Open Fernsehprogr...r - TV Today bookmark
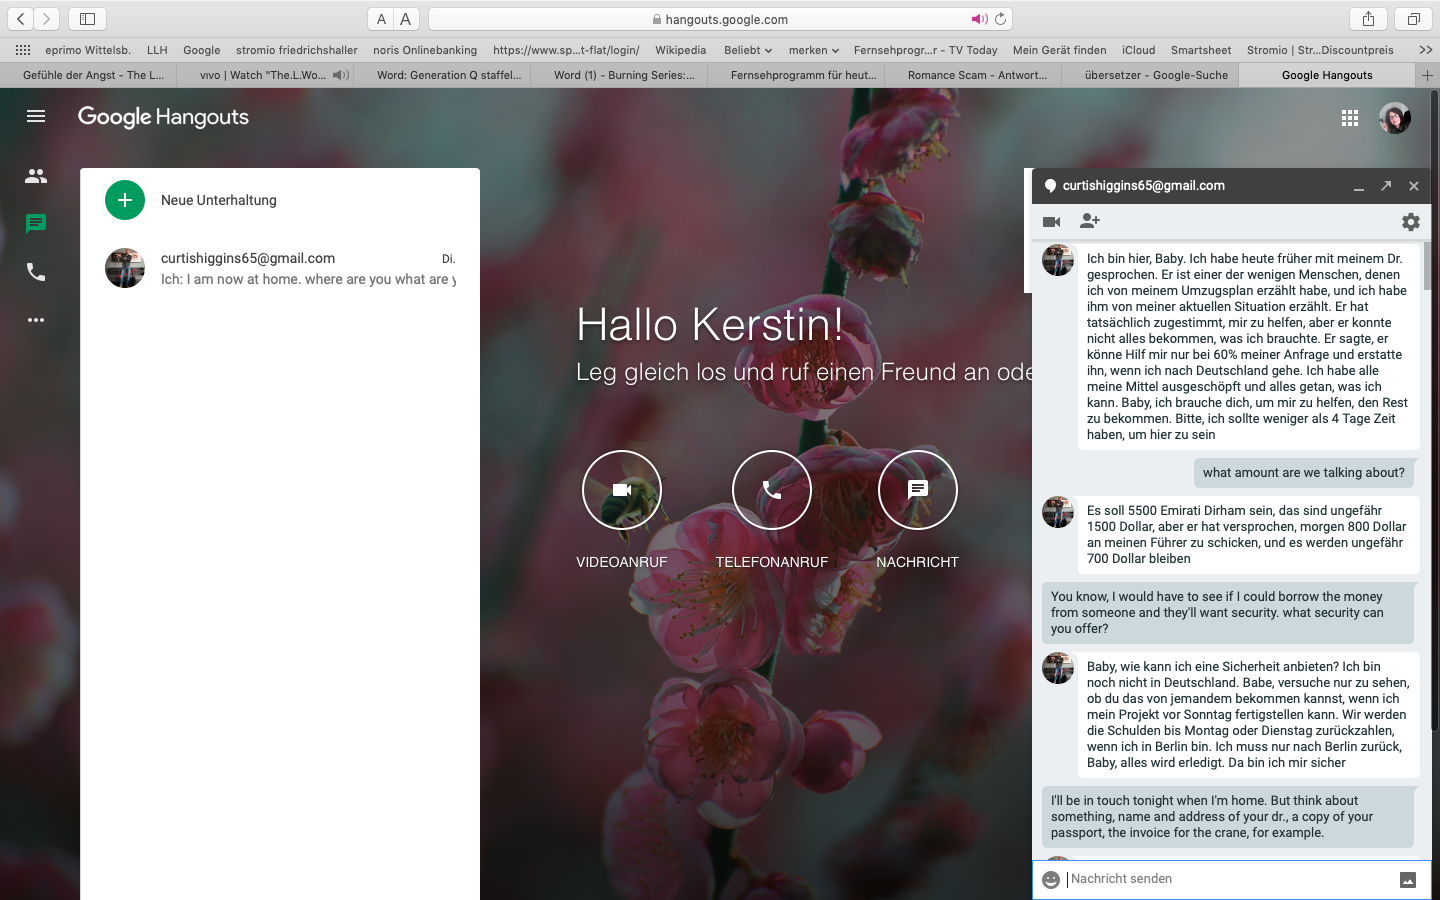1440x900 pixels. click(926, 50)
